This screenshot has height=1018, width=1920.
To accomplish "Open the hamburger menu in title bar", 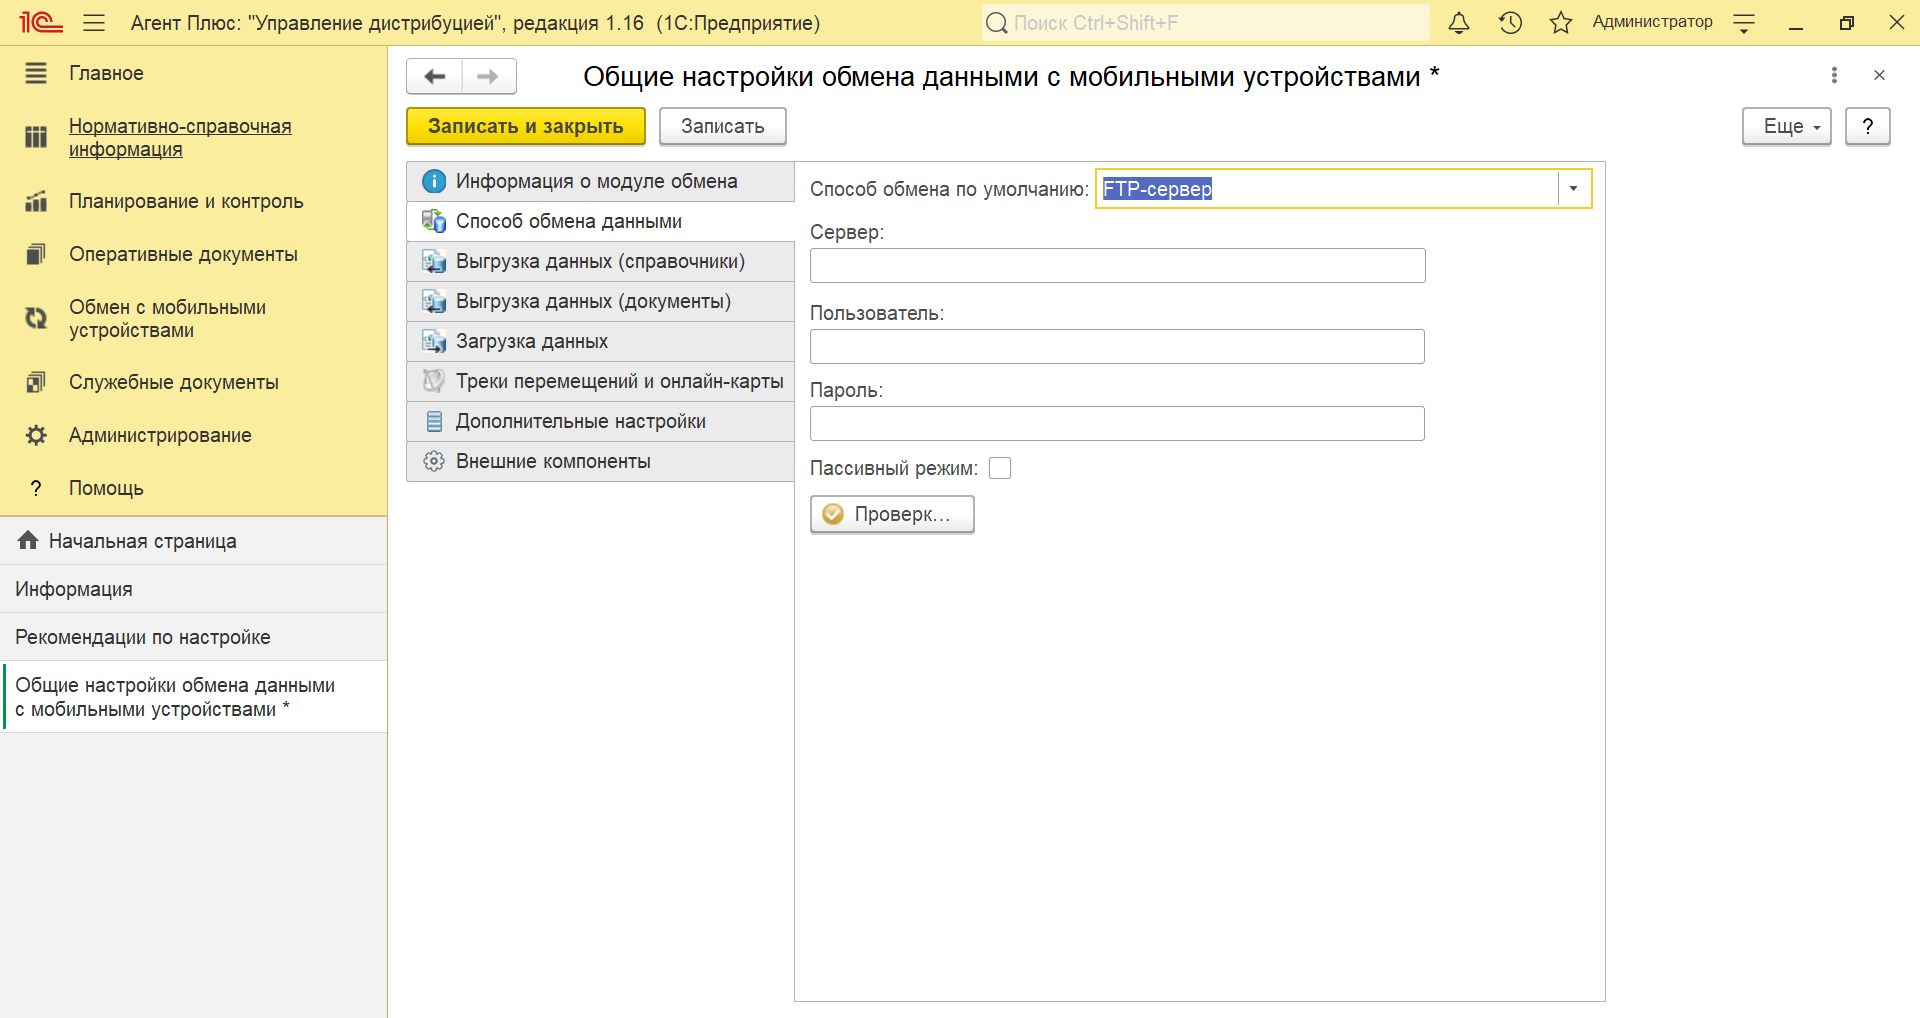I will (94, 23).
